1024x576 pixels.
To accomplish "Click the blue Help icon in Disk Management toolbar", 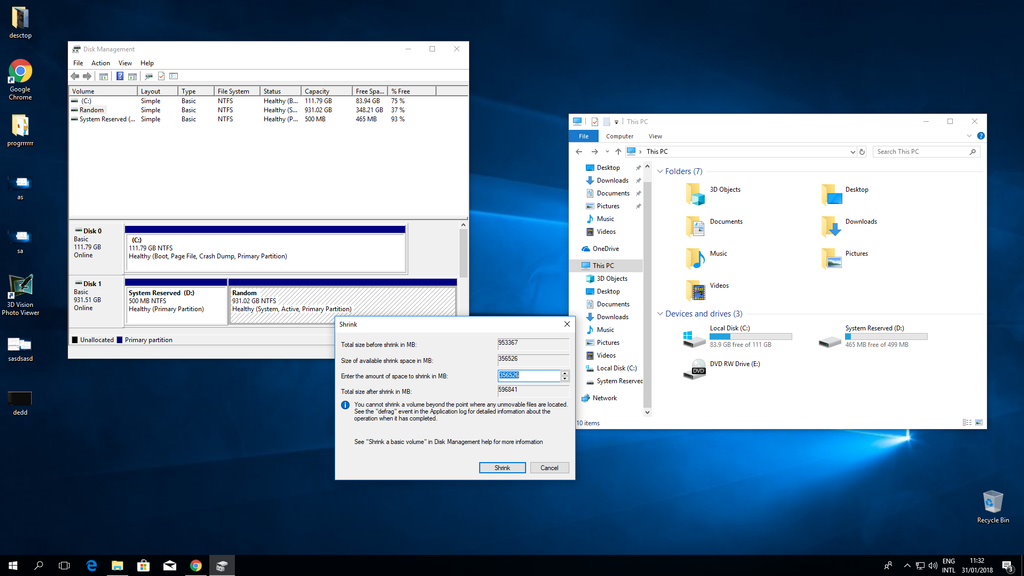I will 120,76.
